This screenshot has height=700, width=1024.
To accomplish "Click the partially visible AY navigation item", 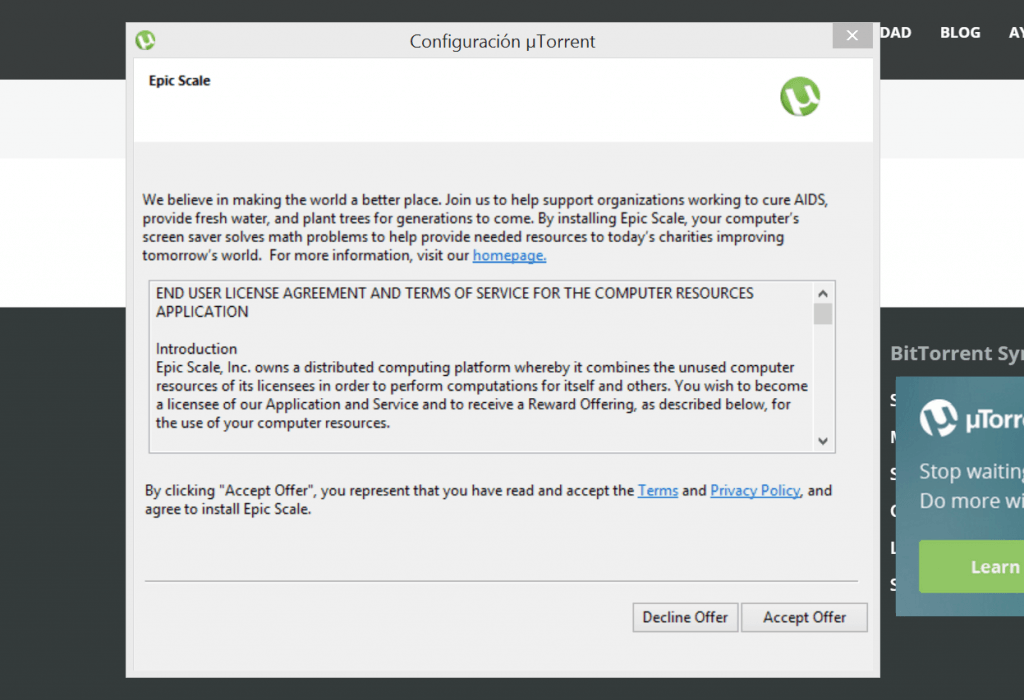I will [1015, 33].
